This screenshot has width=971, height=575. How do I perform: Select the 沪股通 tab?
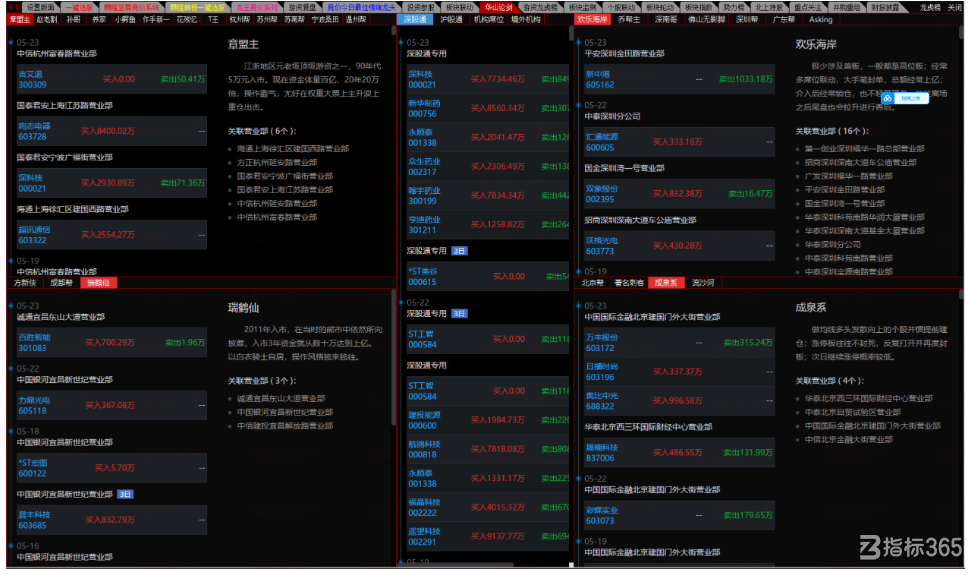pyautogui.click(x=451, y=19)
